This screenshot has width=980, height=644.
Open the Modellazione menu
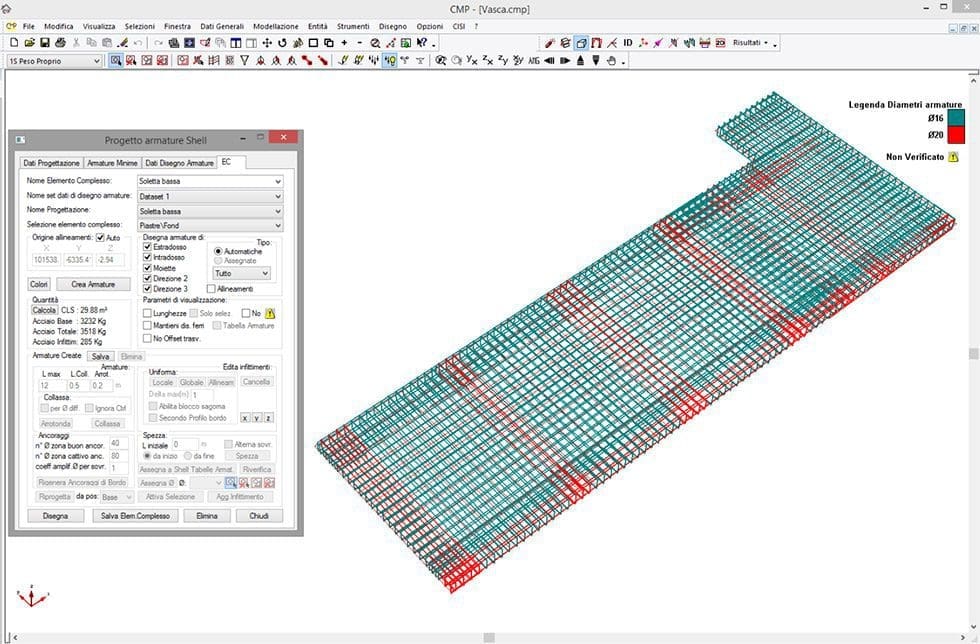(x=275, y=26)
